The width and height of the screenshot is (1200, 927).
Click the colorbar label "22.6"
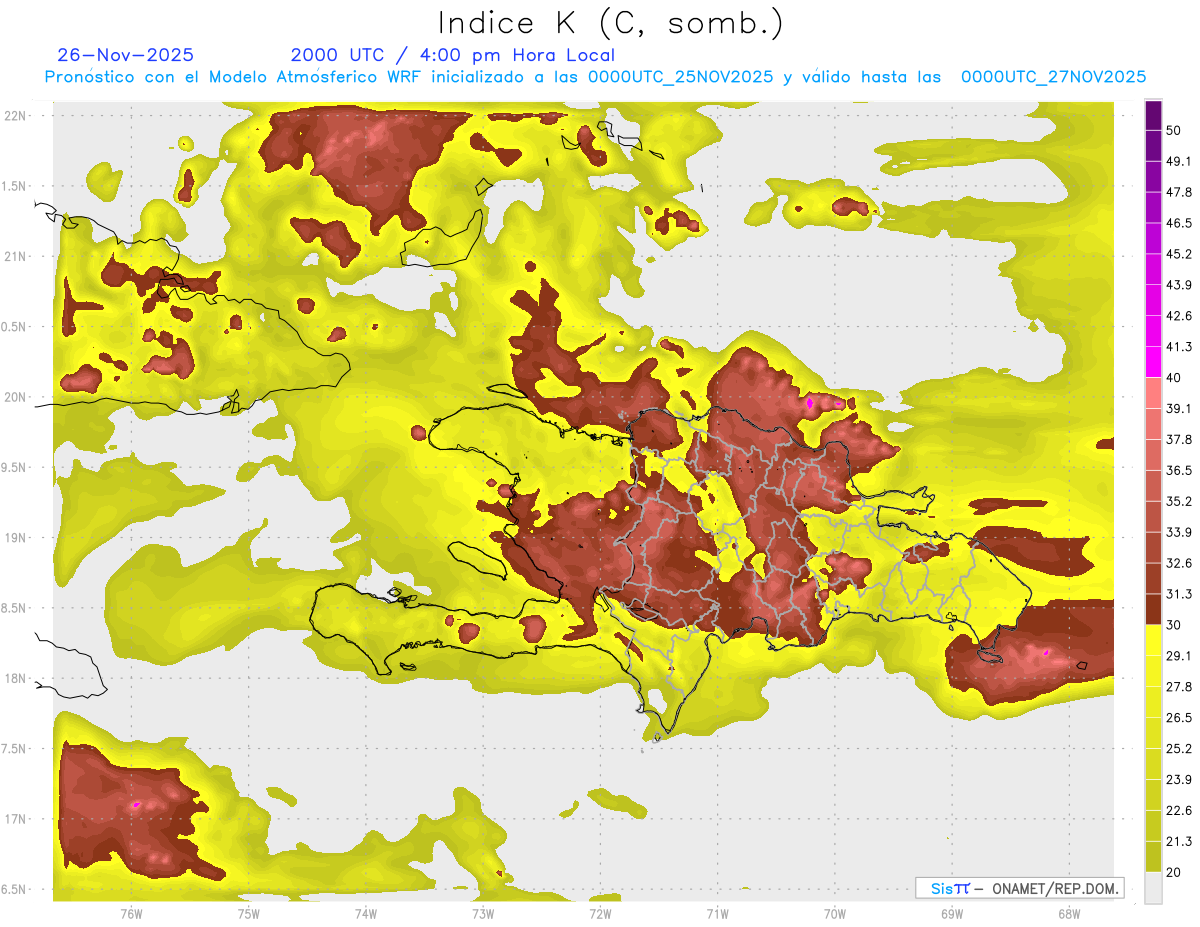[1179, 811]
